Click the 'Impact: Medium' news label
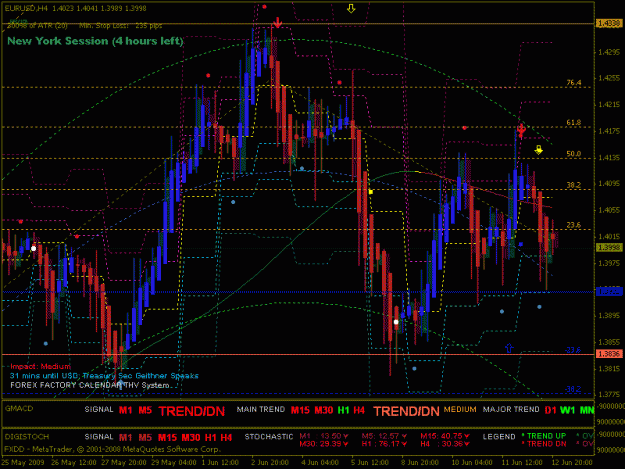 (40, 366)
